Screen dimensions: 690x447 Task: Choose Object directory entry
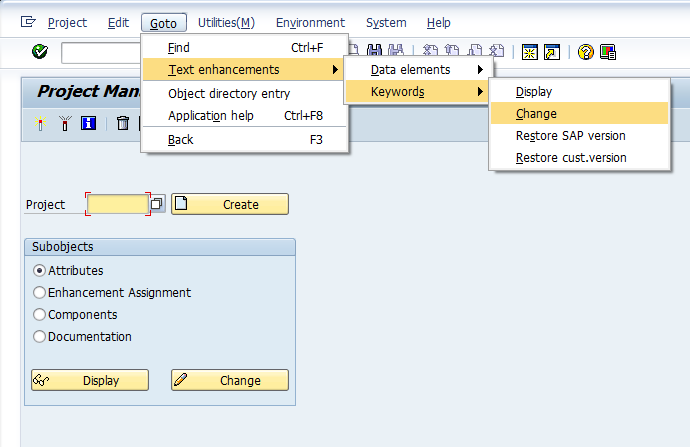tap(245, 93)
